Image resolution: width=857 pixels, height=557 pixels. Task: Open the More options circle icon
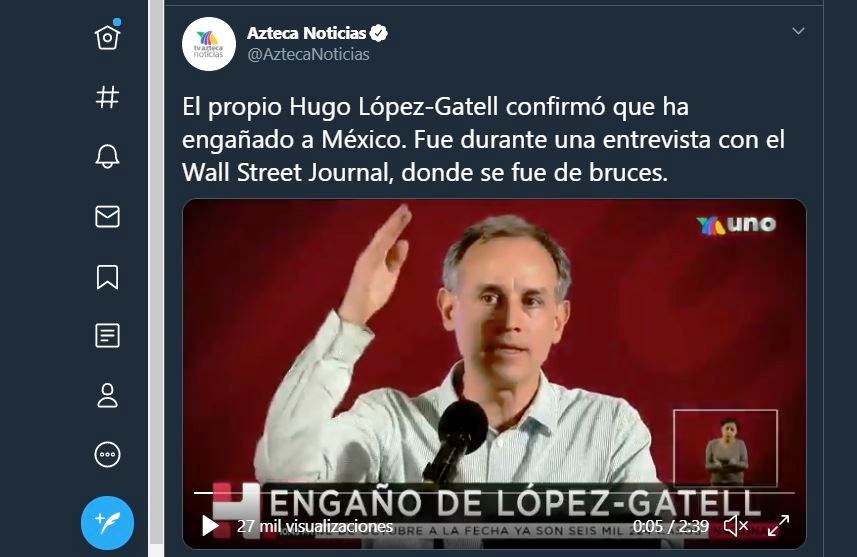108,454
